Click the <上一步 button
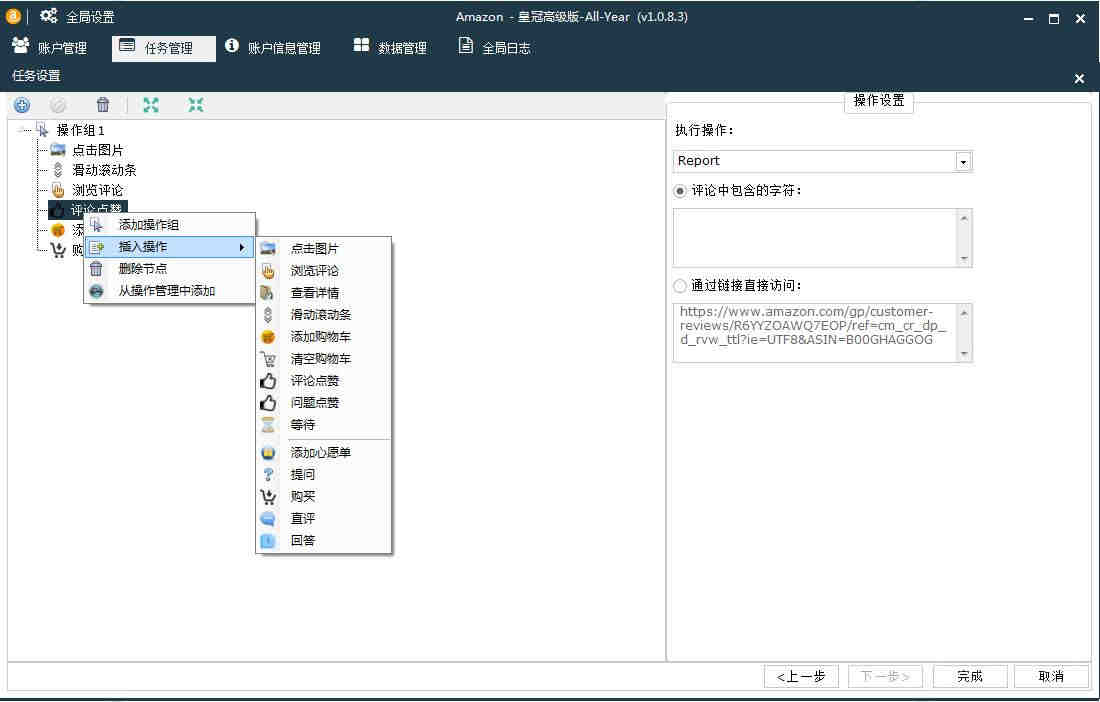1100x702 pixels. pos(801,677)
